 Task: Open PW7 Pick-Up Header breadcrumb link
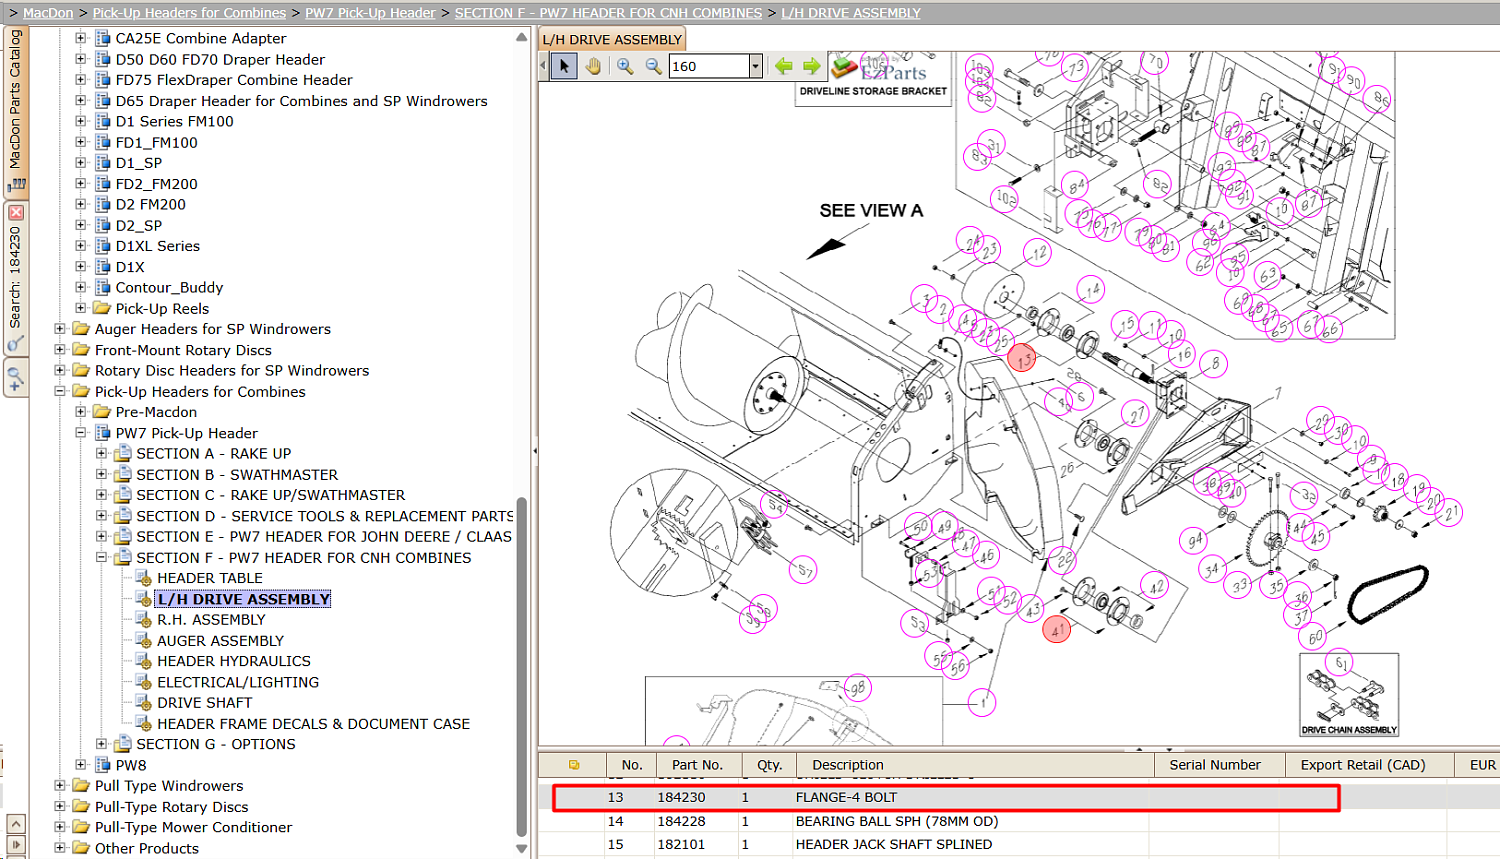(x=370, y=13)
